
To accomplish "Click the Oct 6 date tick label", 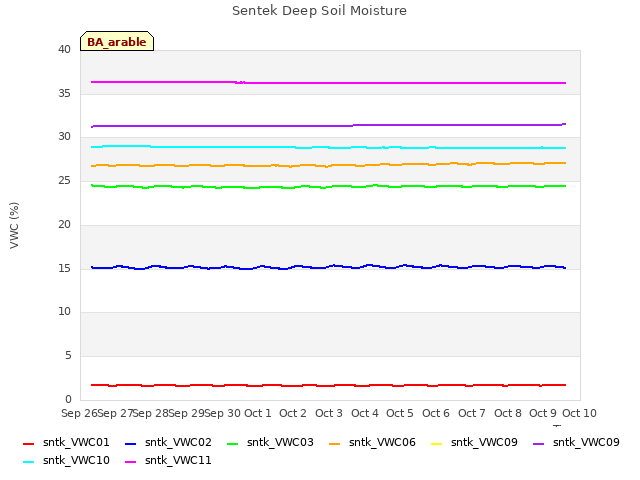I will coord(436,413).
